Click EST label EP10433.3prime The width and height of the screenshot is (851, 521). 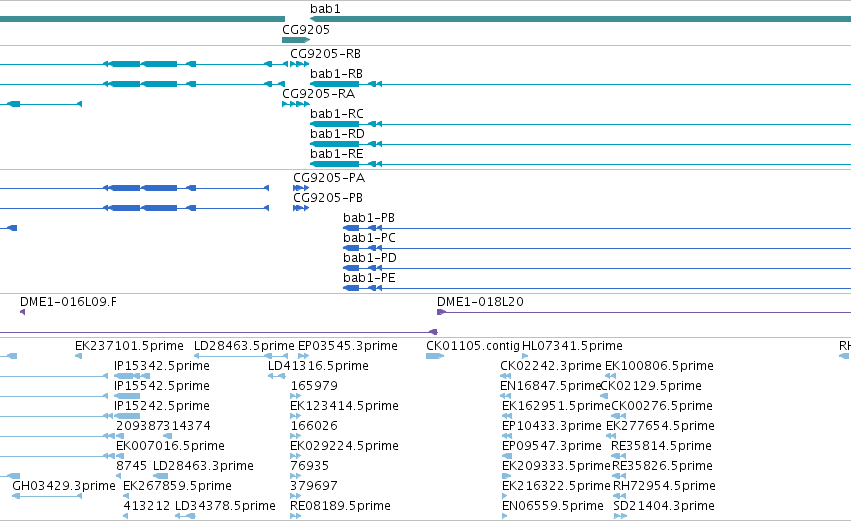pos(551,427)
